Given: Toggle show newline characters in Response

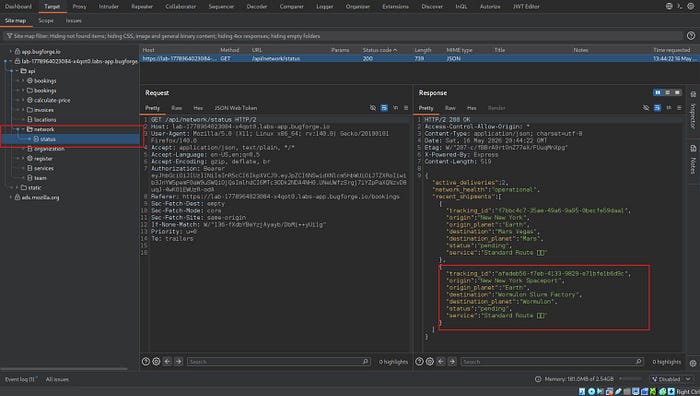Looking at the screenshot, I should click(x=668, y=108).
